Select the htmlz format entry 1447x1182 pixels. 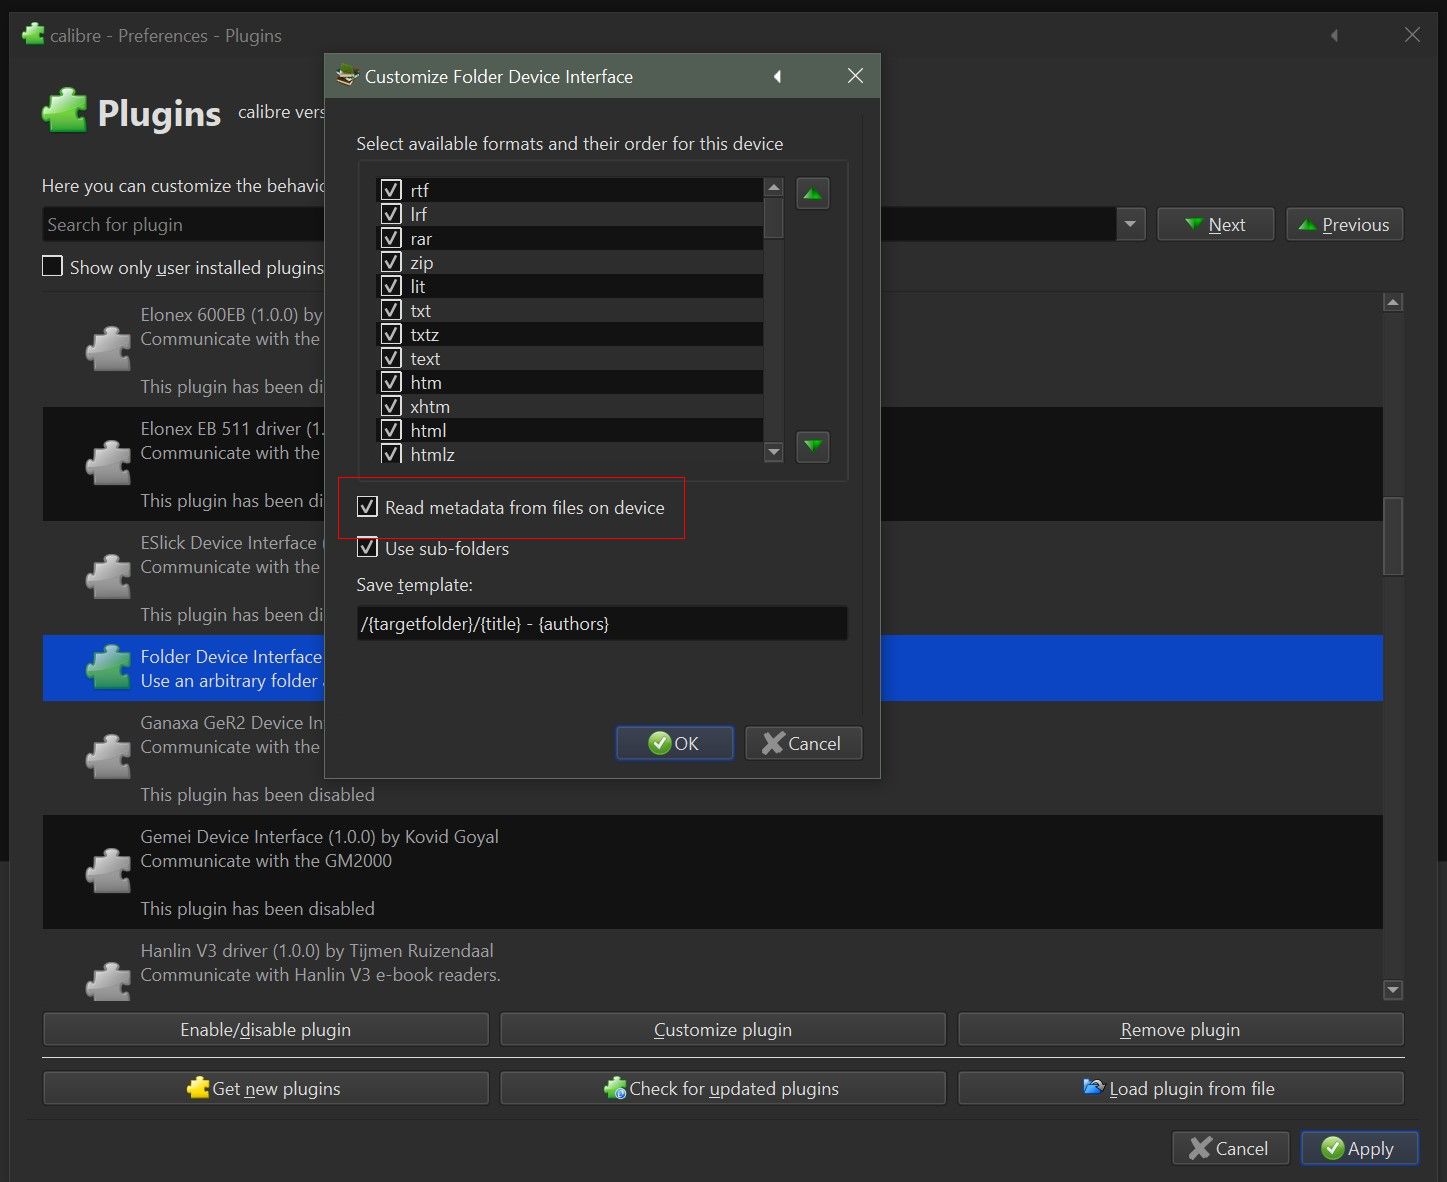point(570,453)
